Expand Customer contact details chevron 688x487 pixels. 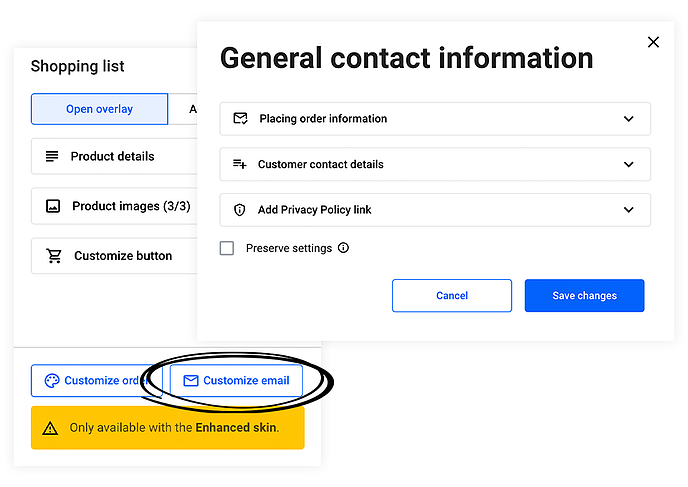(628, 164)
